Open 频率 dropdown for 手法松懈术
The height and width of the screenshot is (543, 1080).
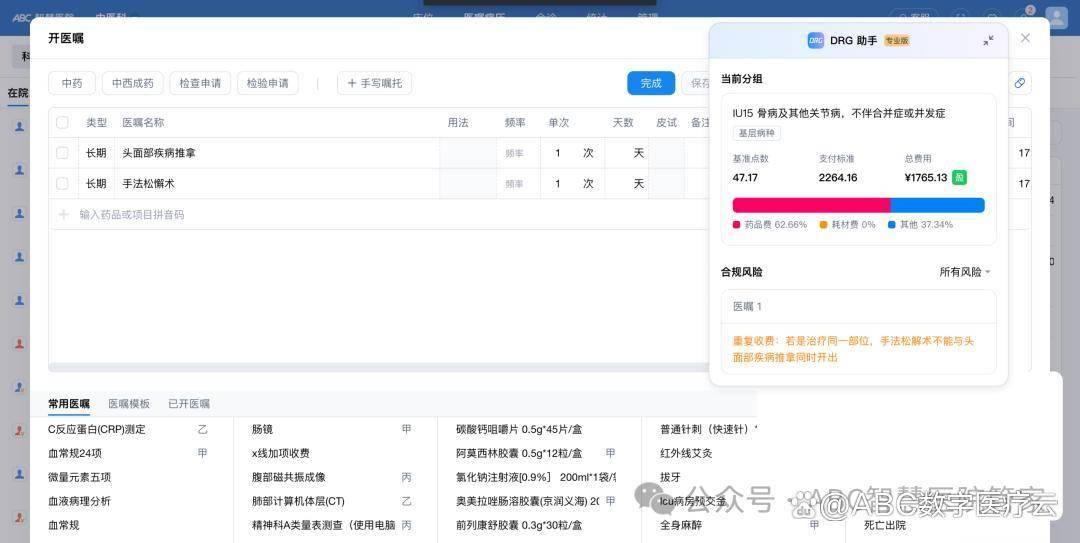coord(514,184)
